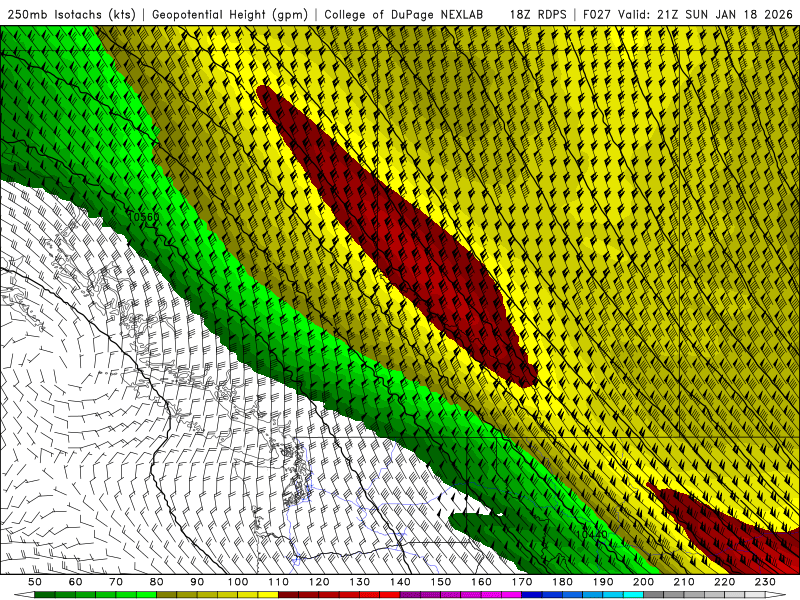Click 'College of DuPage NEXLAB' in the header
The image size is (800, 600).
pyautogui.click(x=404, y=14)
